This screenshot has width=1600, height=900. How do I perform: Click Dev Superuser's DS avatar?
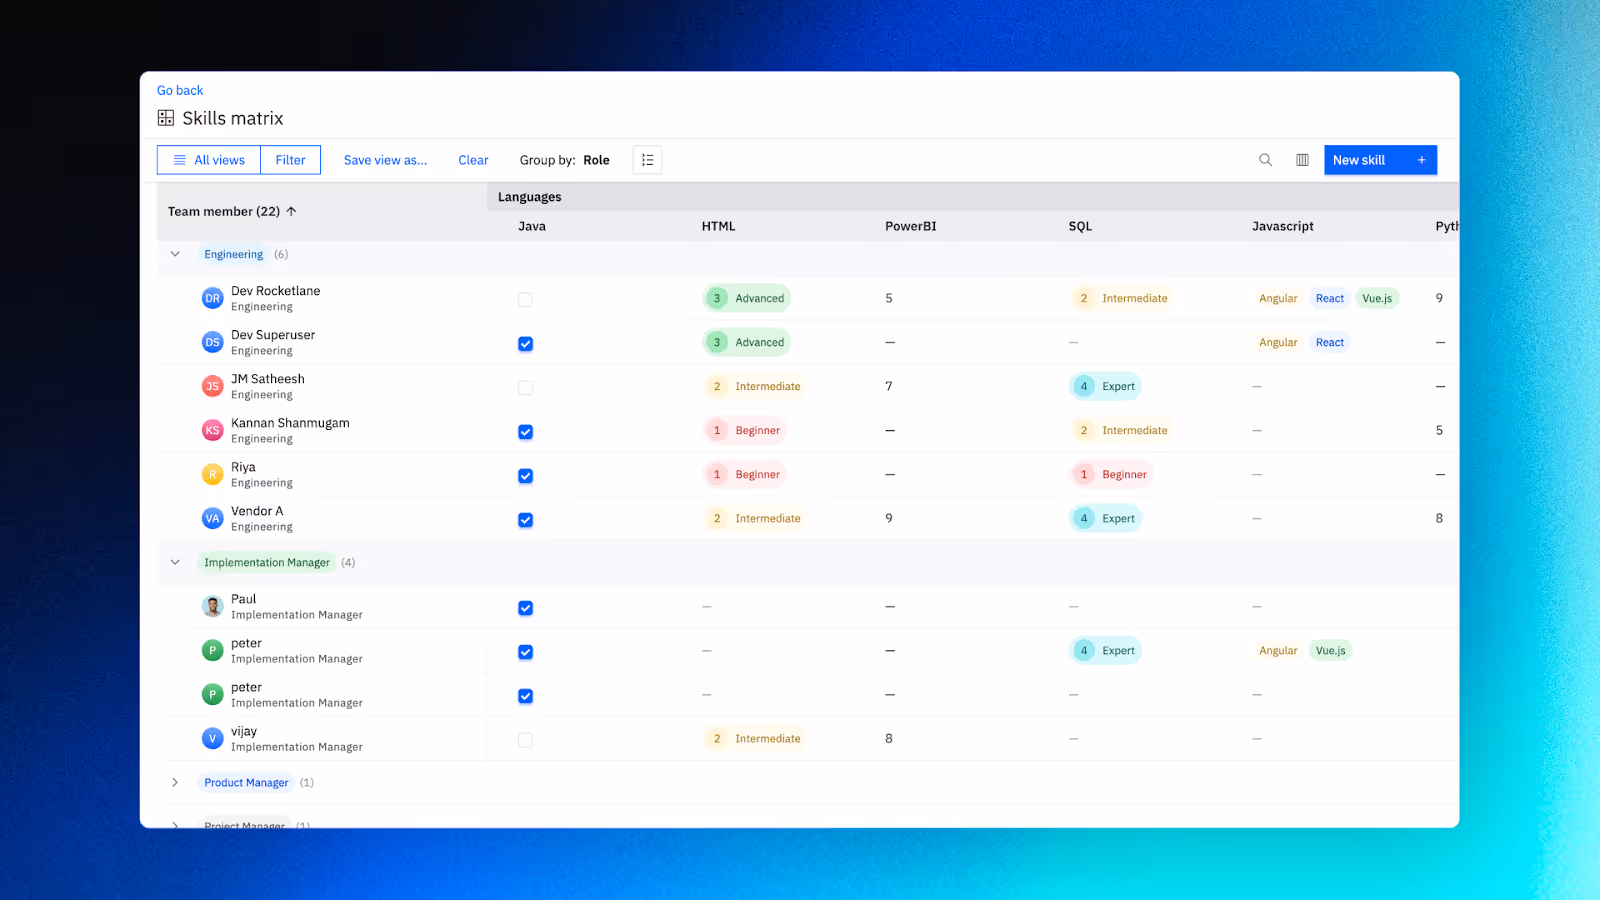(x=212, y=342)
